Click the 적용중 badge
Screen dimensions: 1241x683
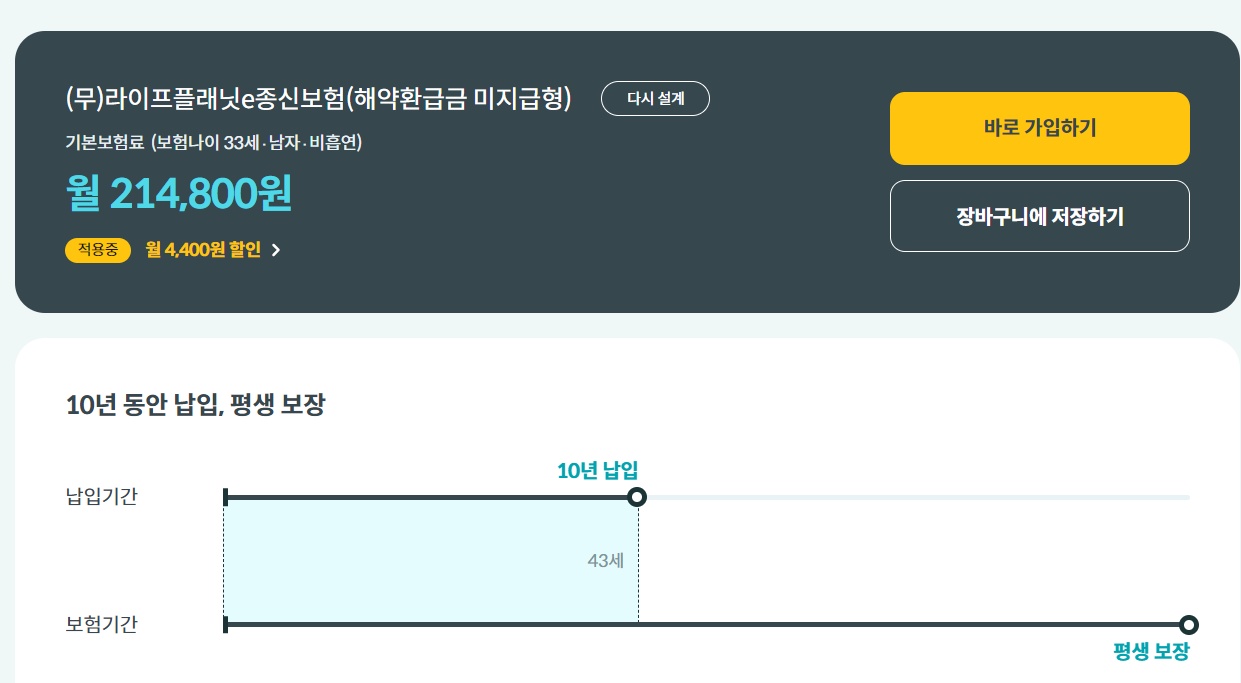97,251
